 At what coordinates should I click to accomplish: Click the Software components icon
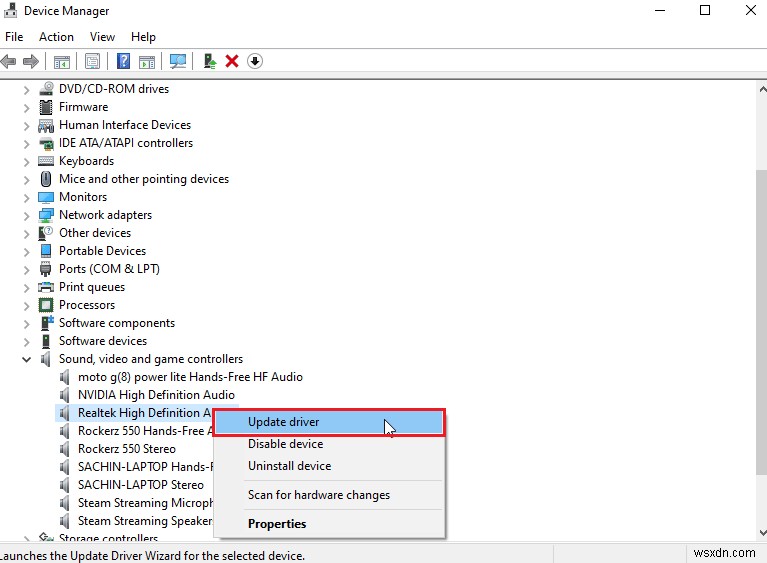(x=46, y=323)
